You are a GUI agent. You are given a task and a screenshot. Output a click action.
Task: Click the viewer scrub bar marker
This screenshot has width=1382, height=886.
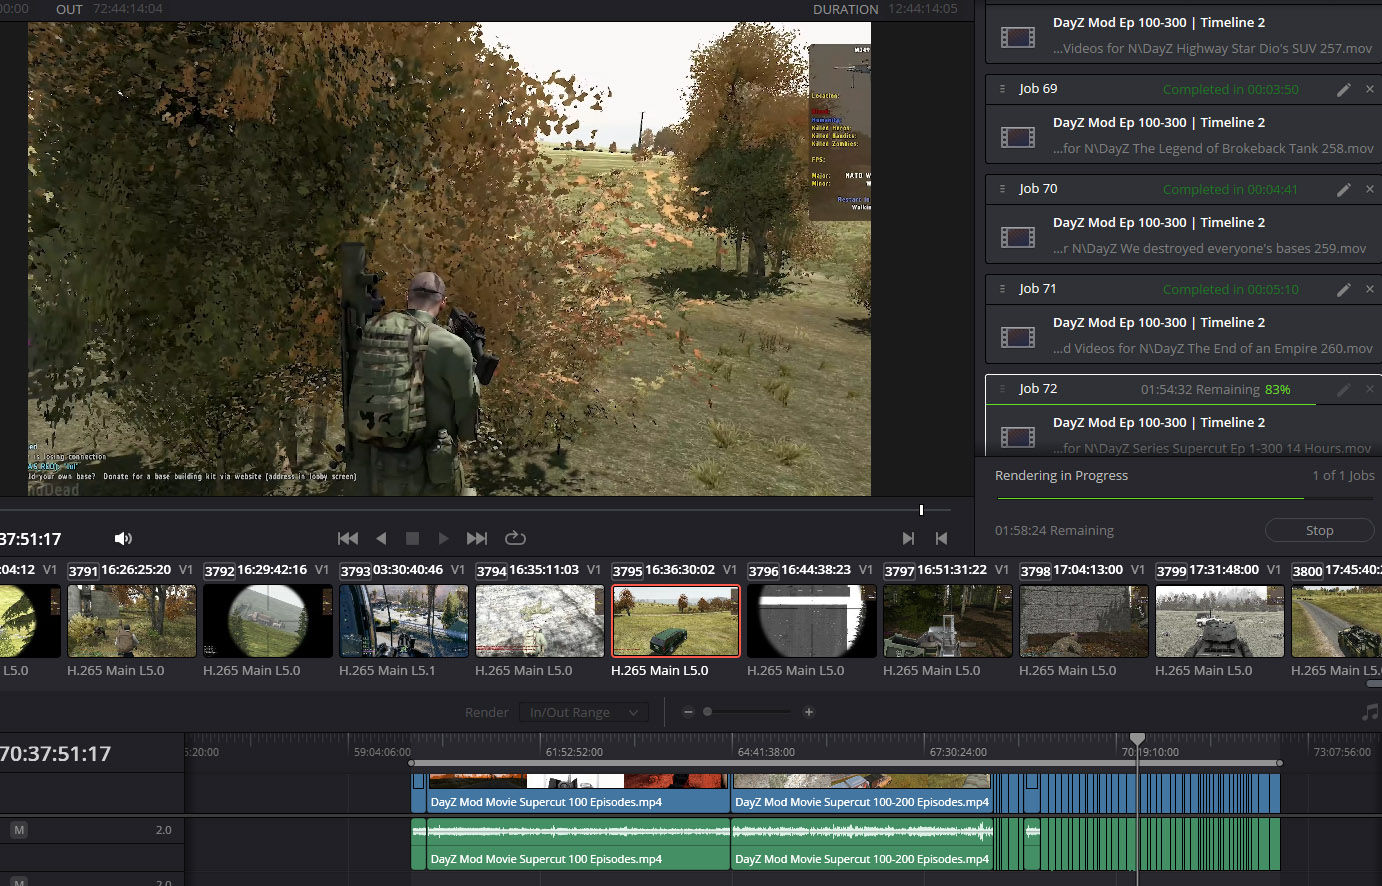pos(921,510)
